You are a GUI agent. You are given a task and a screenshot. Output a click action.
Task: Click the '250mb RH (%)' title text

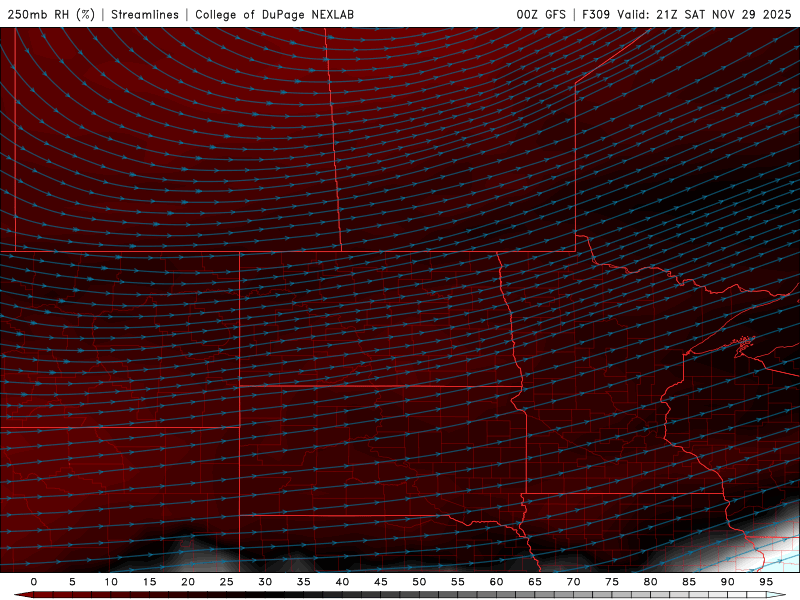tap(52, 14)
